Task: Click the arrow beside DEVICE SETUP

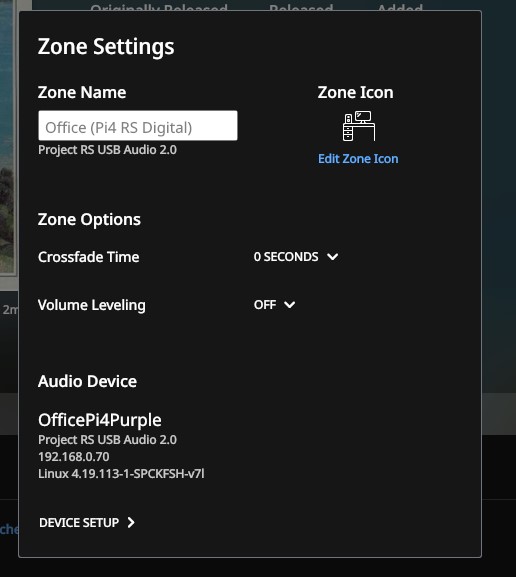Action: (x=131, y=523)
